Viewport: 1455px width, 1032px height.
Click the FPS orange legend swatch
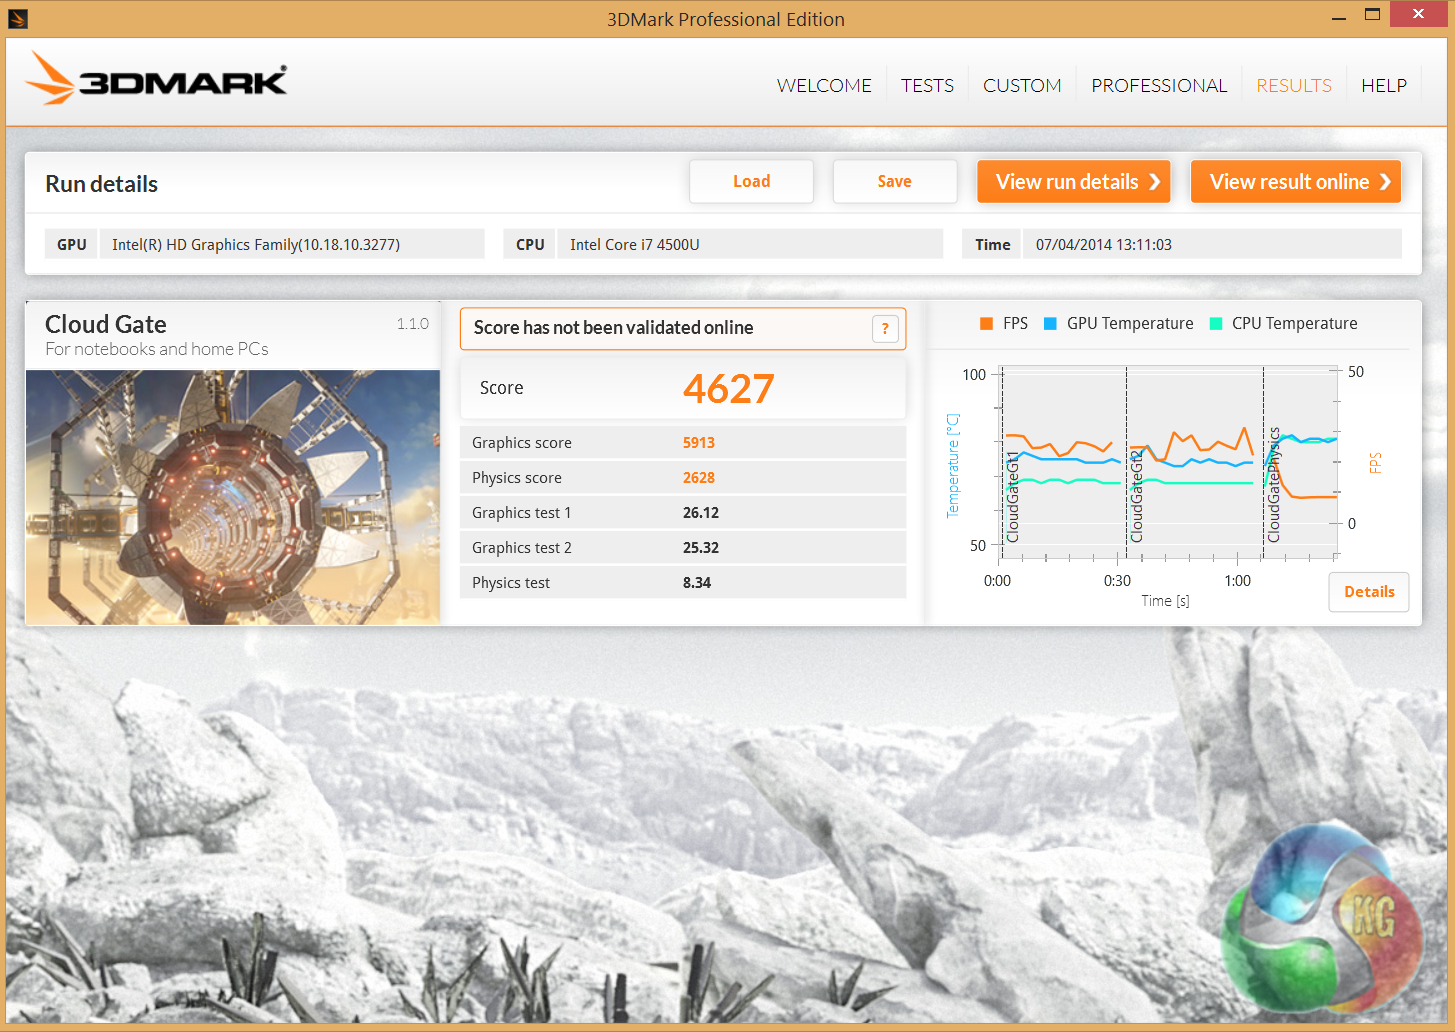[986, 323]
